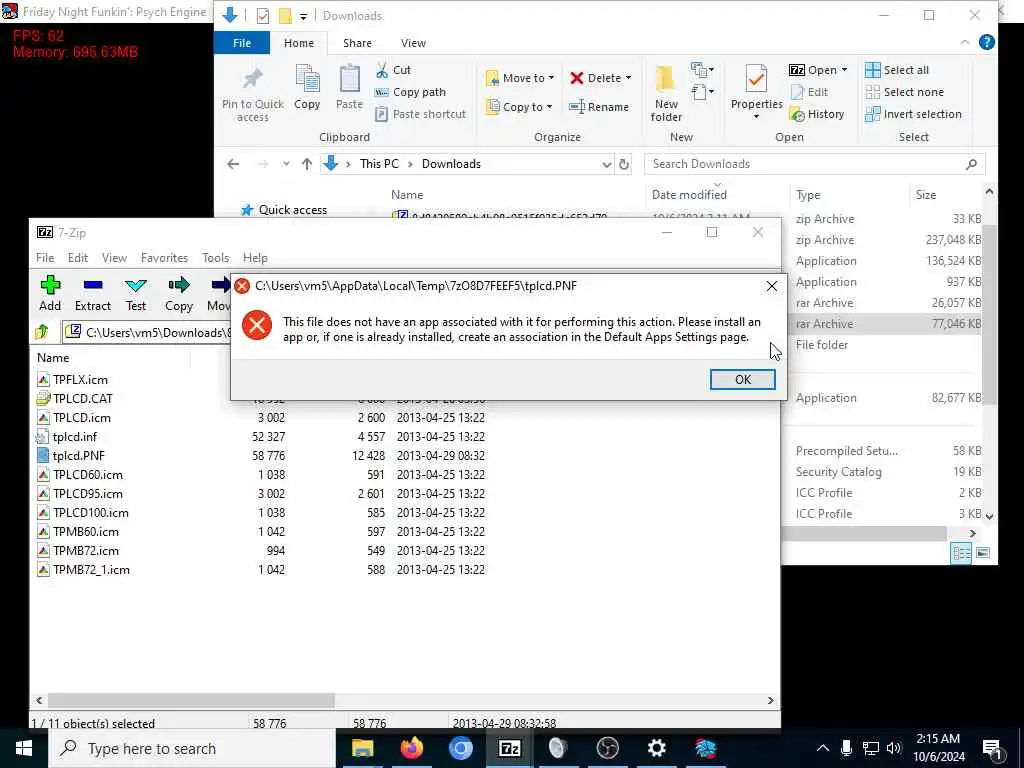Open the 7-Zip File menu
The image size is (1024, 768).
click(x=45, y=258)
